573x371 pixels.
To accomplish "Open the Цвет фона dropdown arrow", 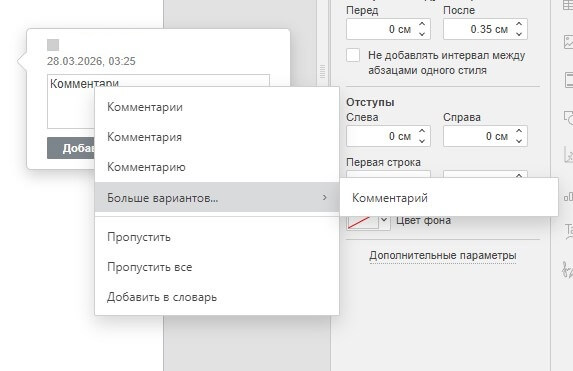I will pos(384,220).
